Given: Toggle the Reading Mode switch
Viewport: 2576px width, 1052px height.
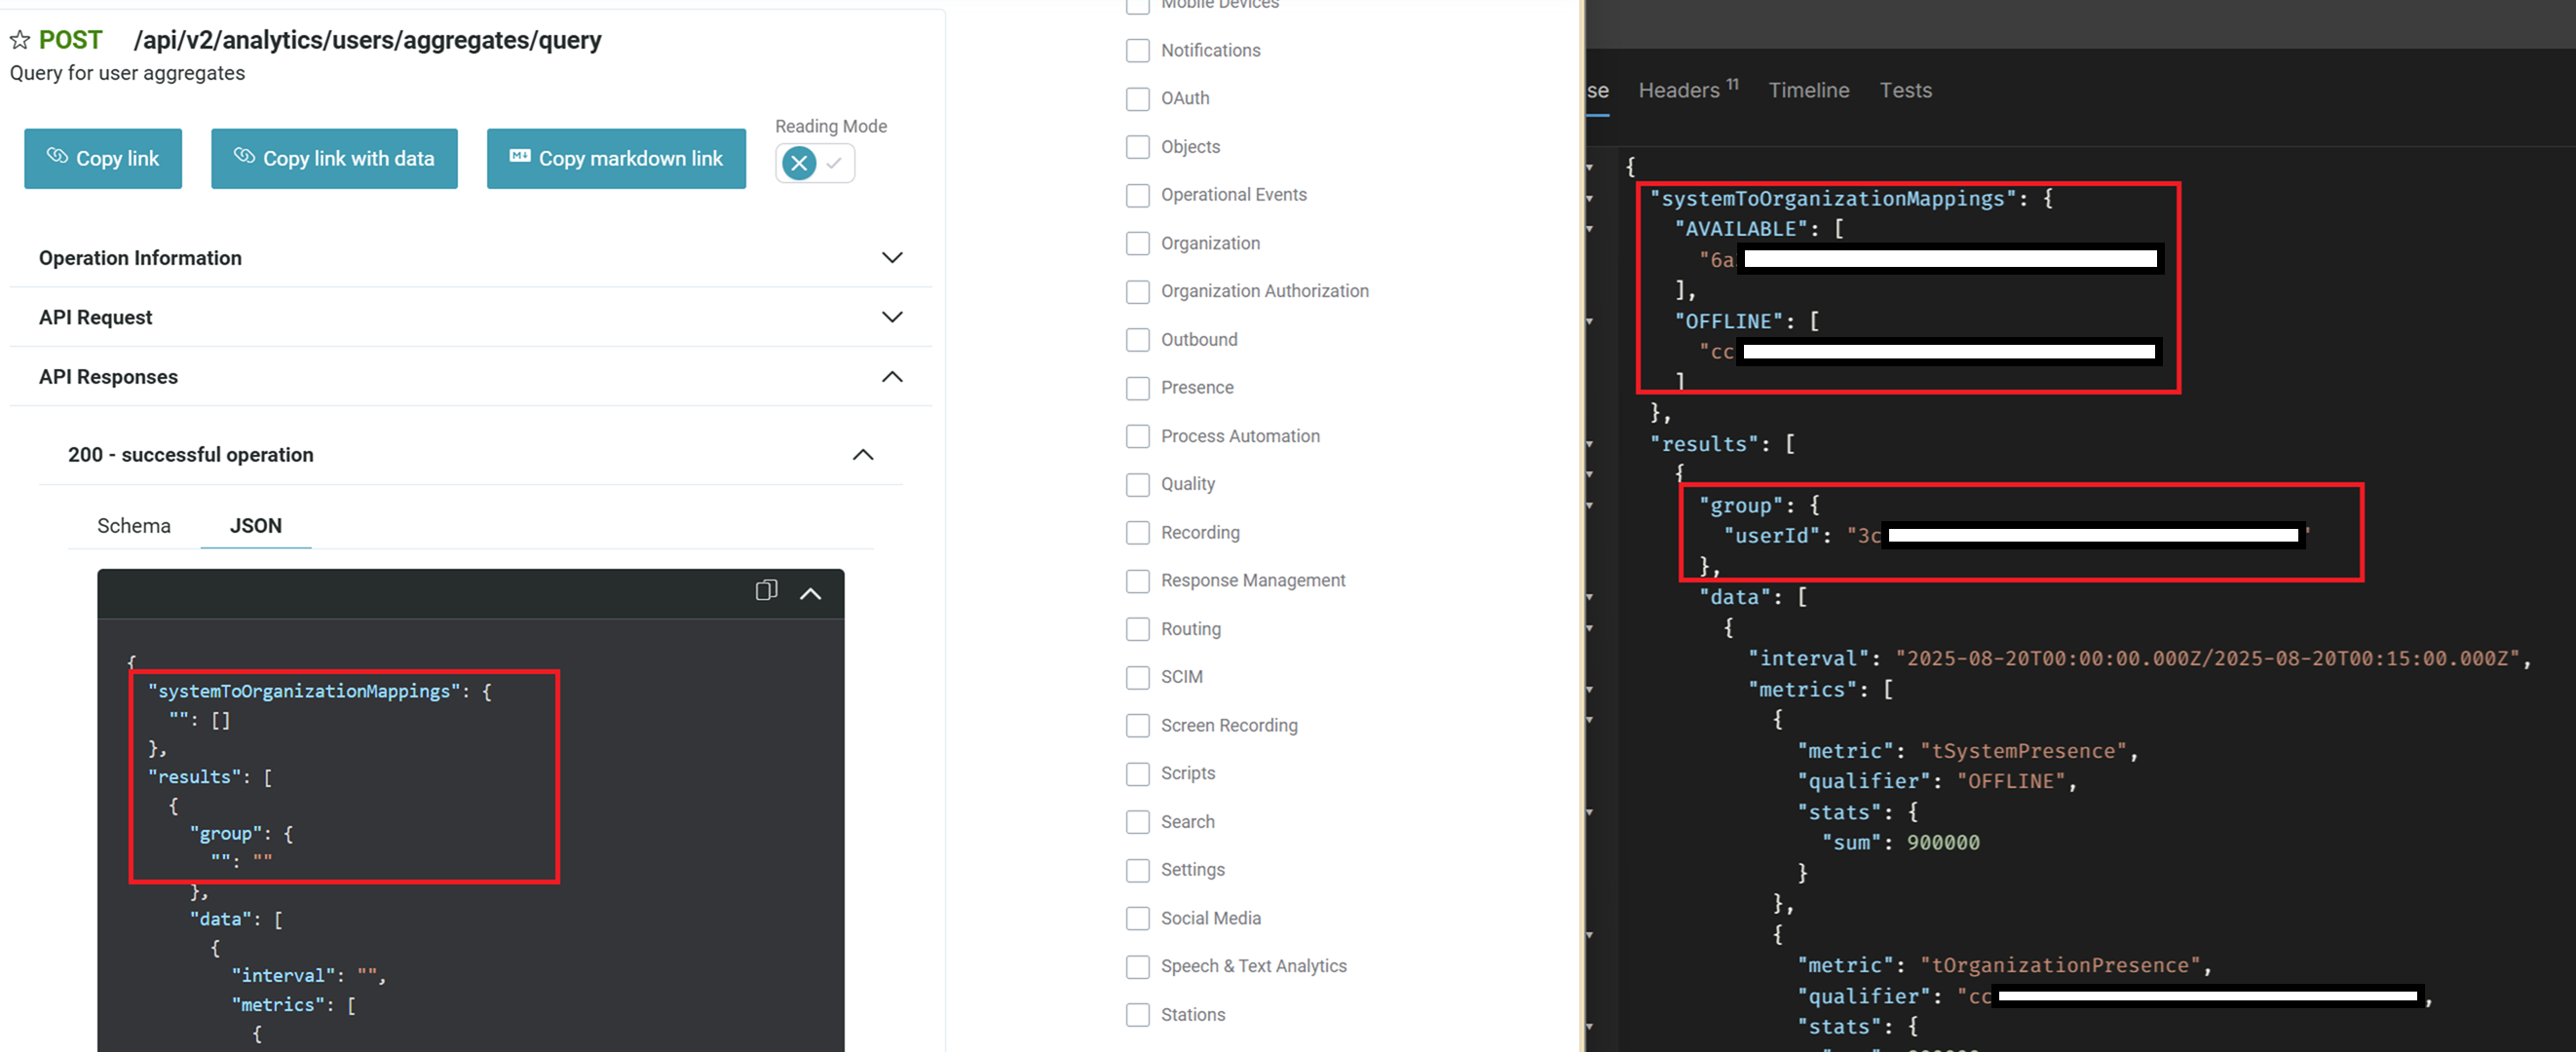Looking at the screenshot, I should 815,163.
